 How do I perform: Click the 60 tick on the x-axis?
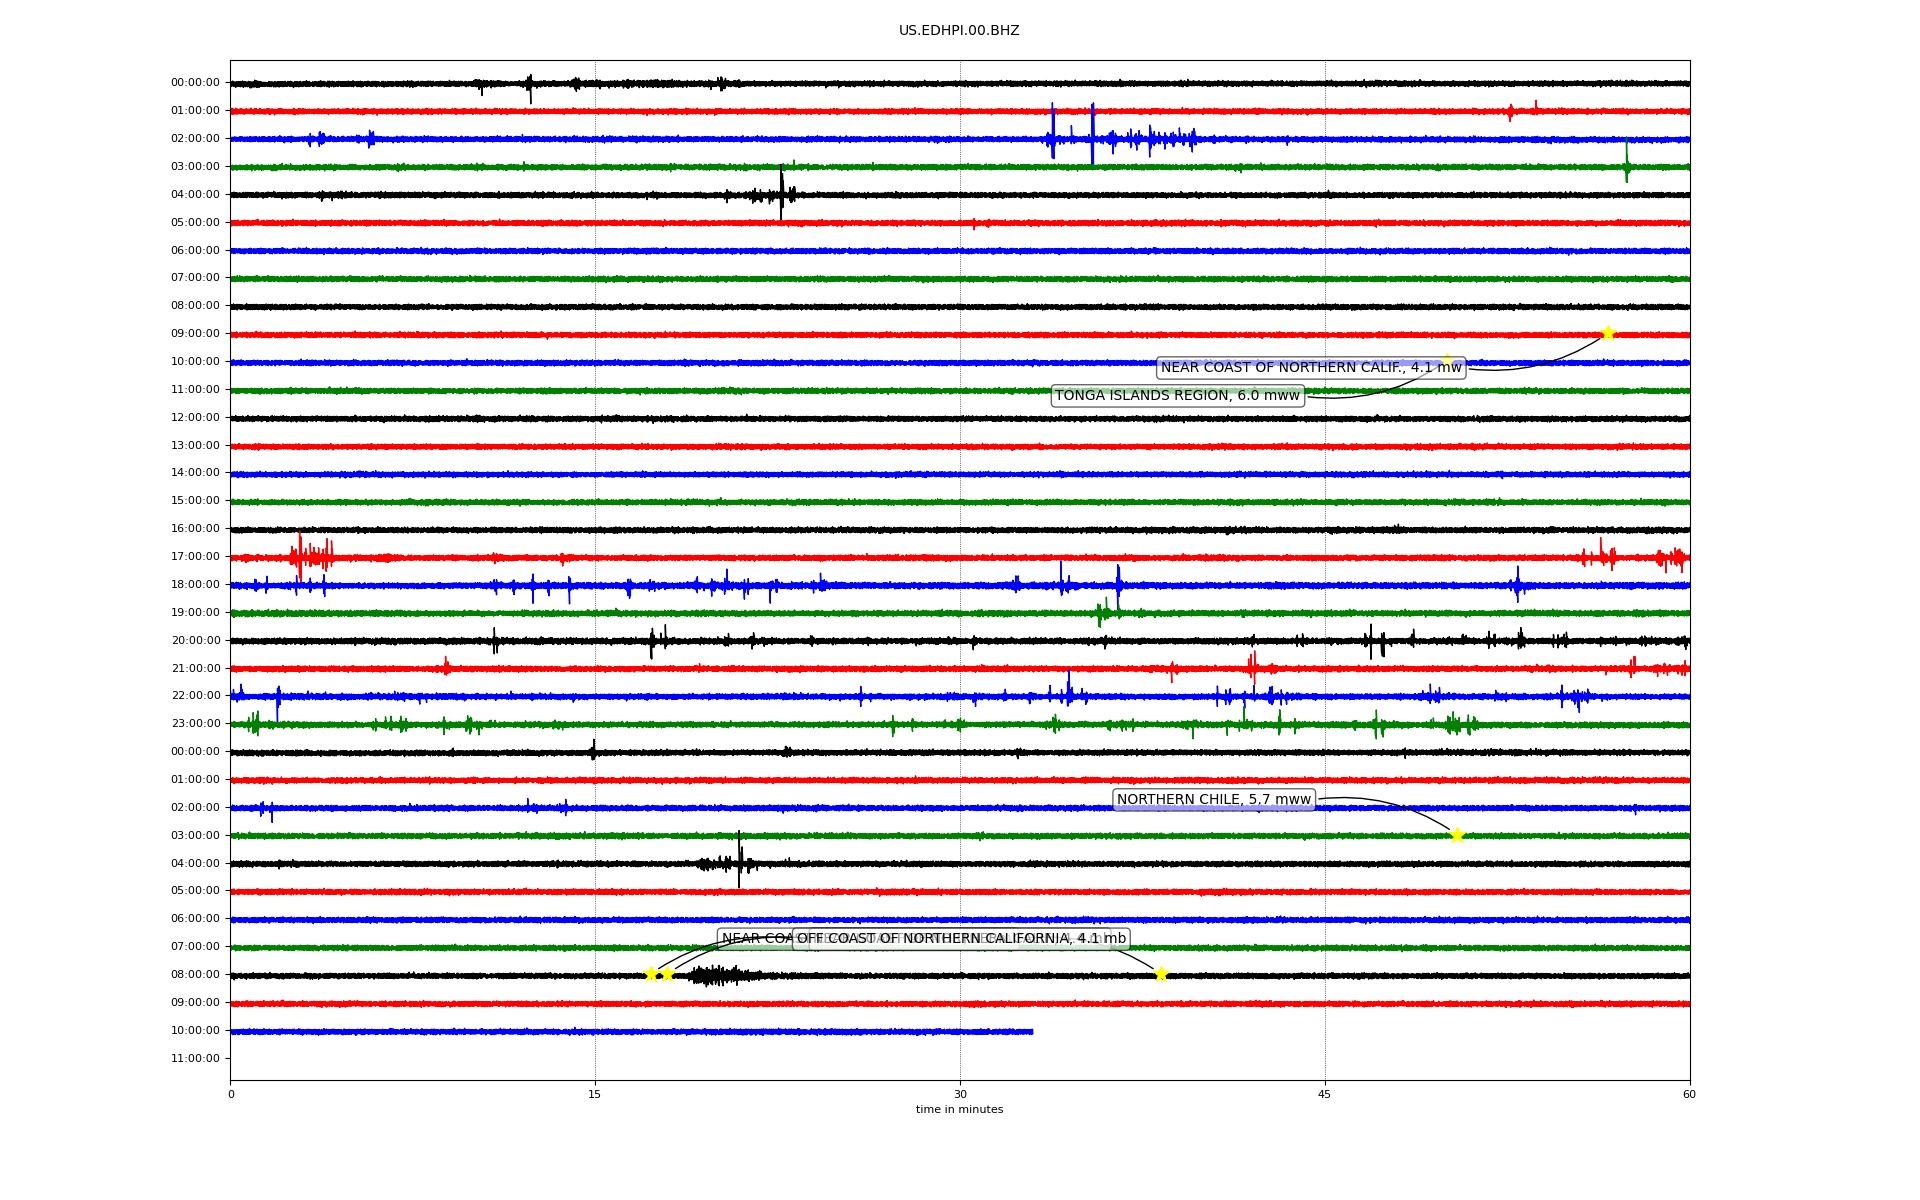1689,1094
